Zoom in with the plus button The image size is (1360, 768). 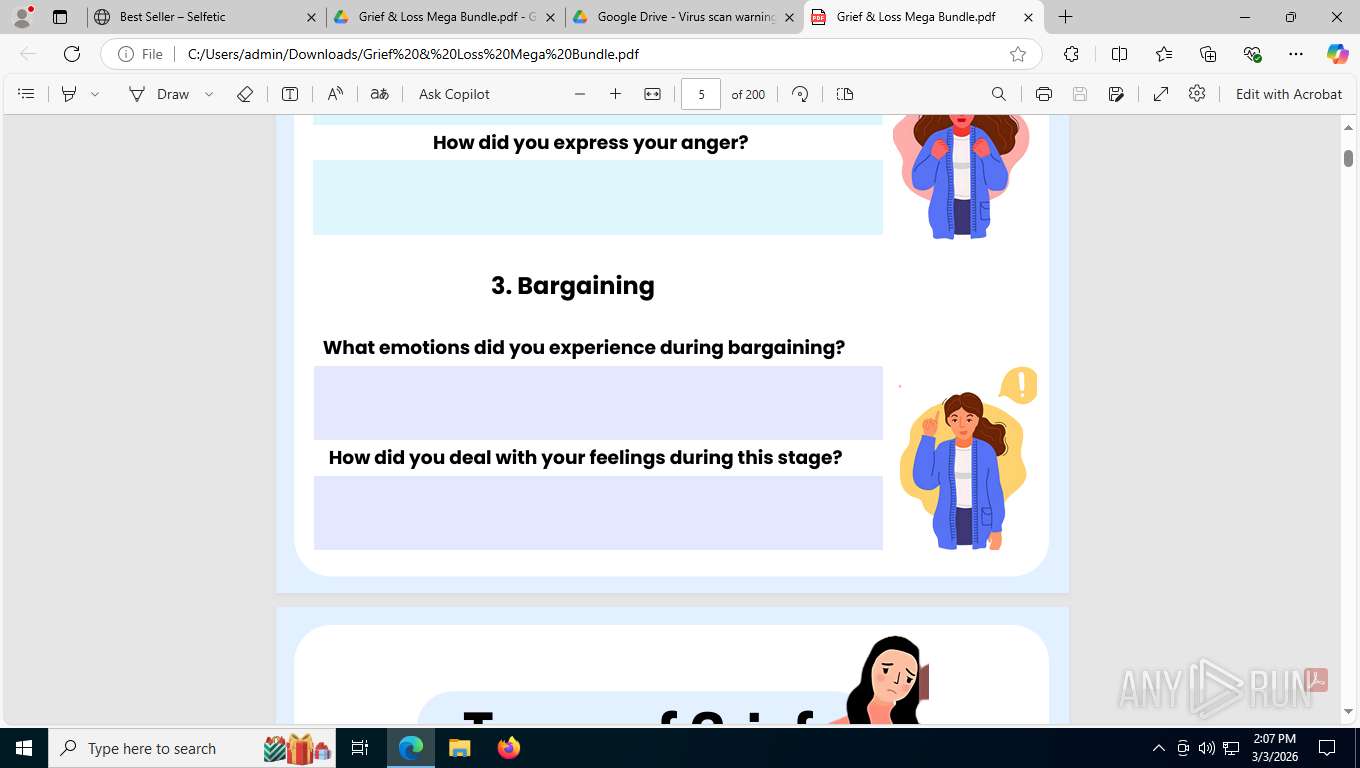pos(616,94)
